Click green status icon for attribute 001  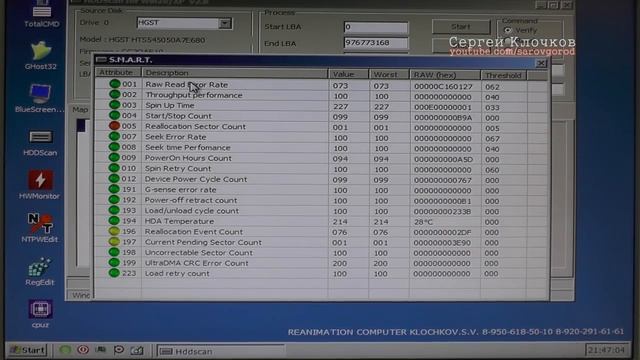tap(115, 84)
